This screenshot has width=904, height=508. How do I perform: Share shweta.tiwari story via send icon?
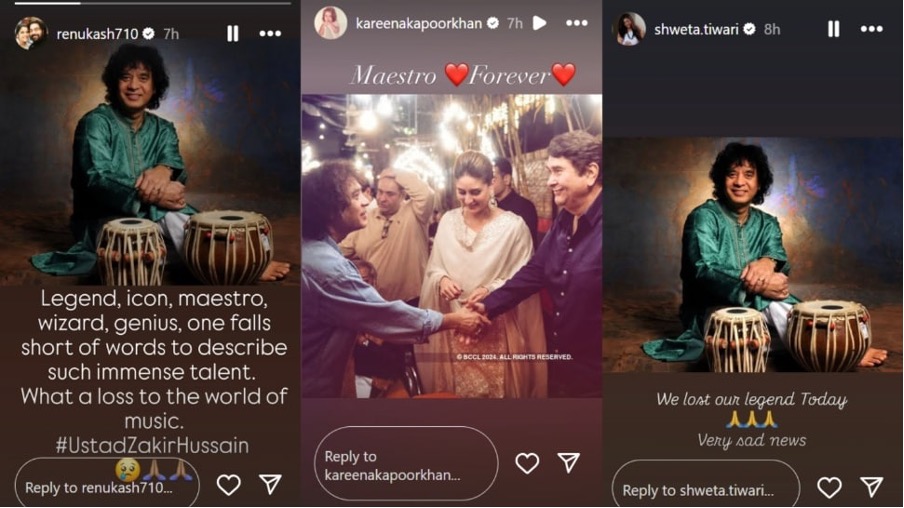pyautogui.click(x=871, y=487)
